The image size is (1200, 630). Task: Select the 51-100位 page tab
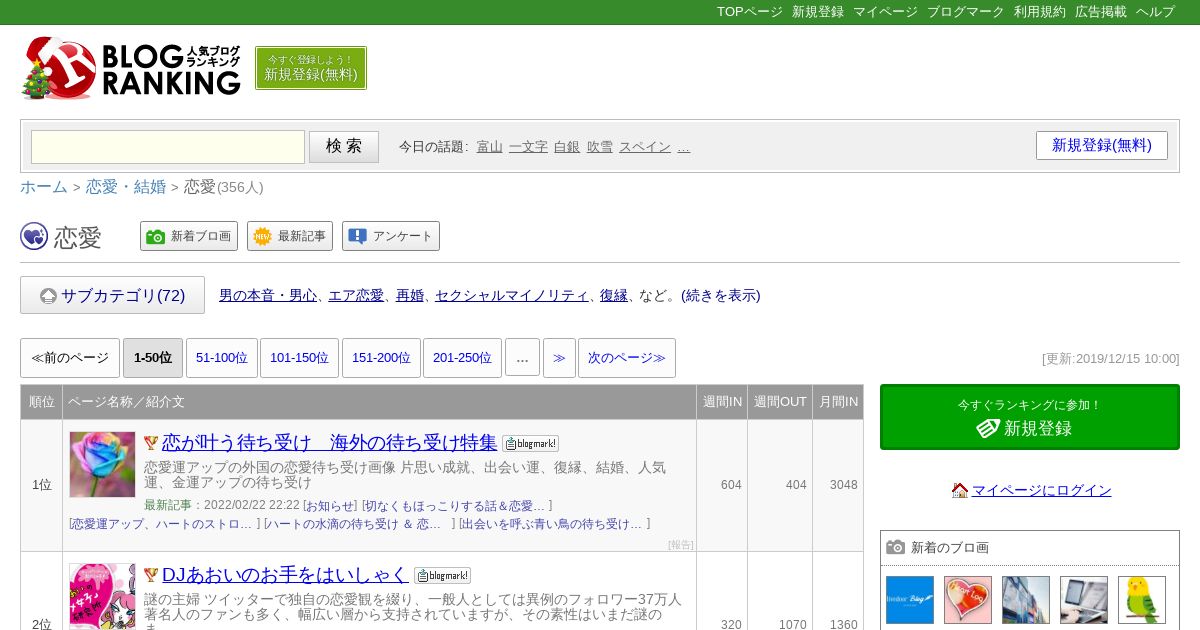(x=222, y=358)
